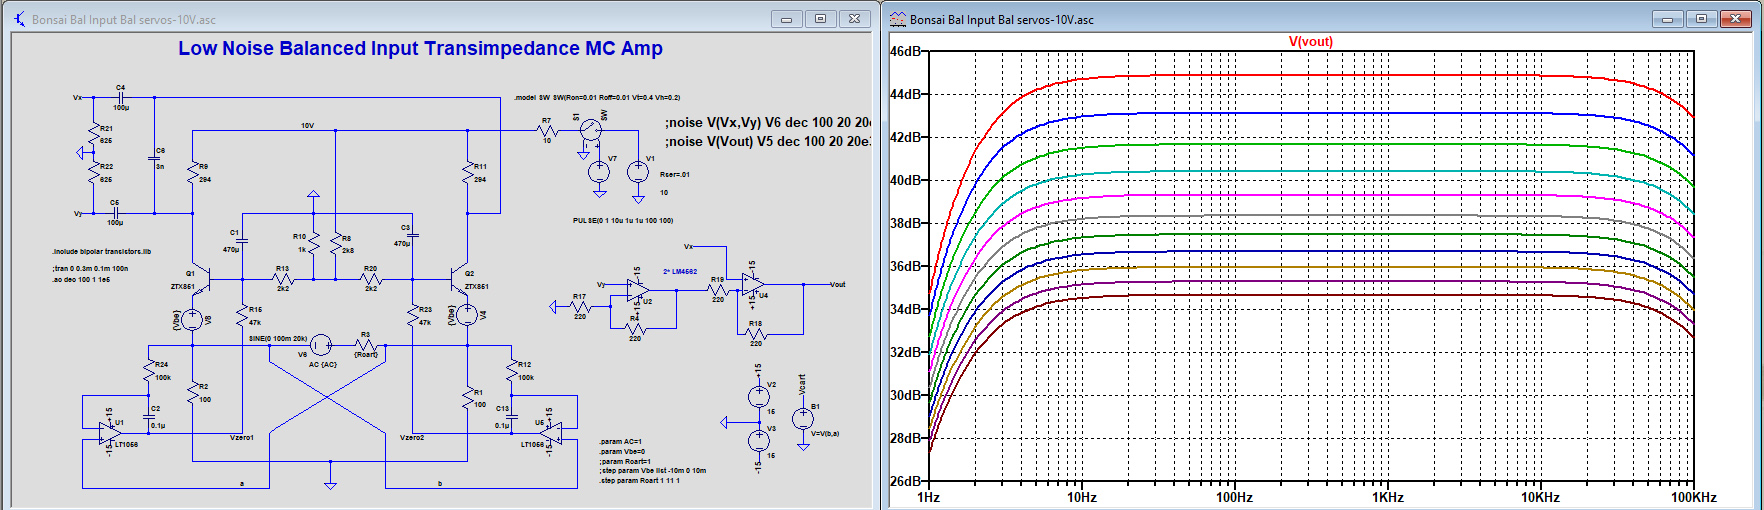The image size is (1764, 510).
Task: Click resistor R7 10 ohm
Action: 547,130
